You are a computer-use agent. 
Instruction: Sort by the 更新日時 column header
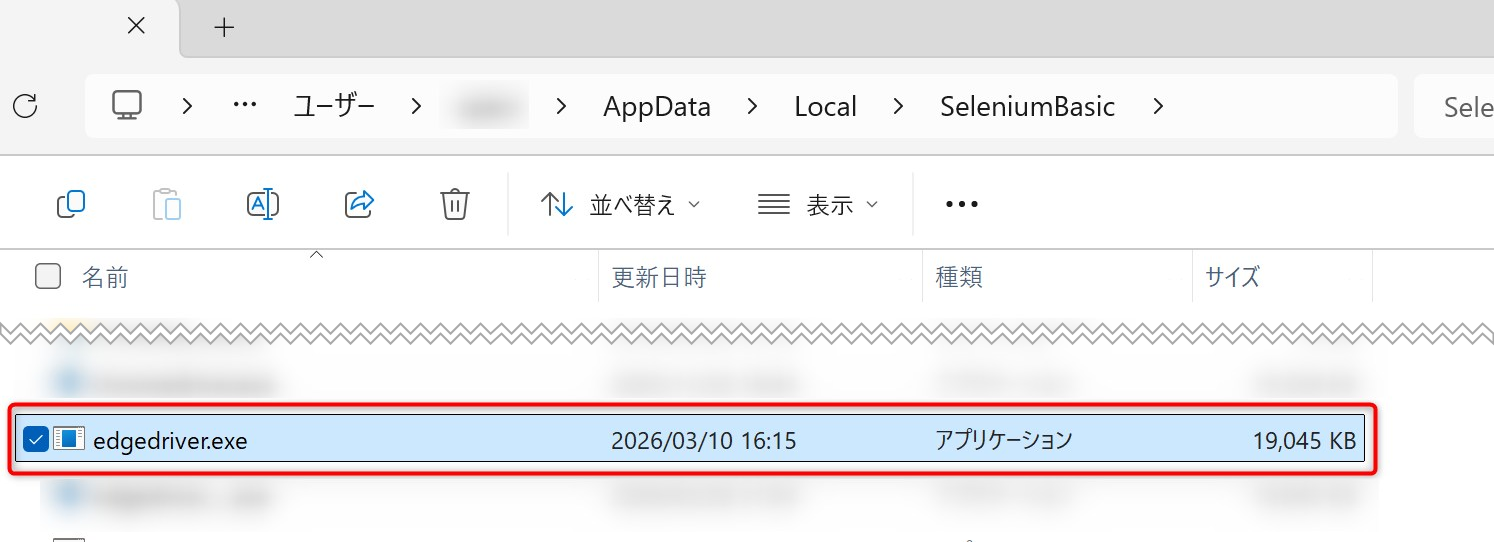point(659,277)
